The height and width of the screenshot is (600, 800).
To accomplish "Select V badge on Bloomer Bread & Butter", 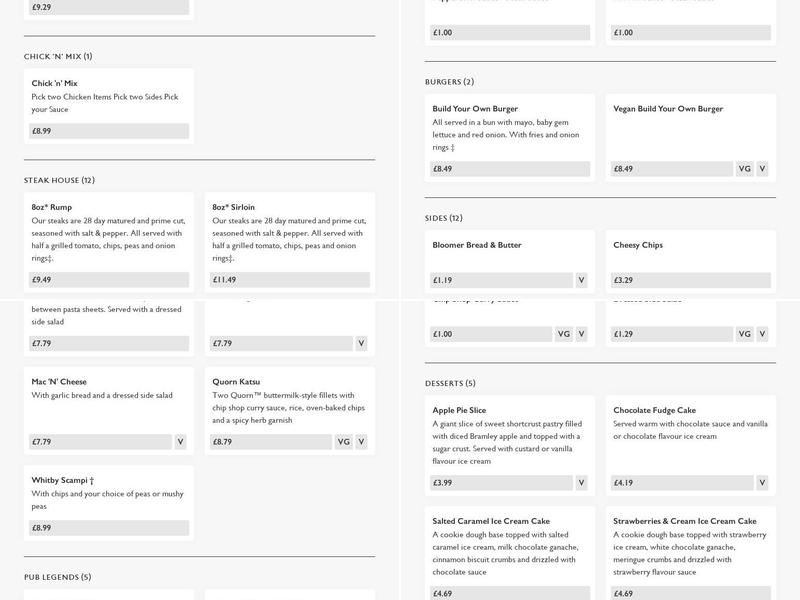I will pos(581,280).
